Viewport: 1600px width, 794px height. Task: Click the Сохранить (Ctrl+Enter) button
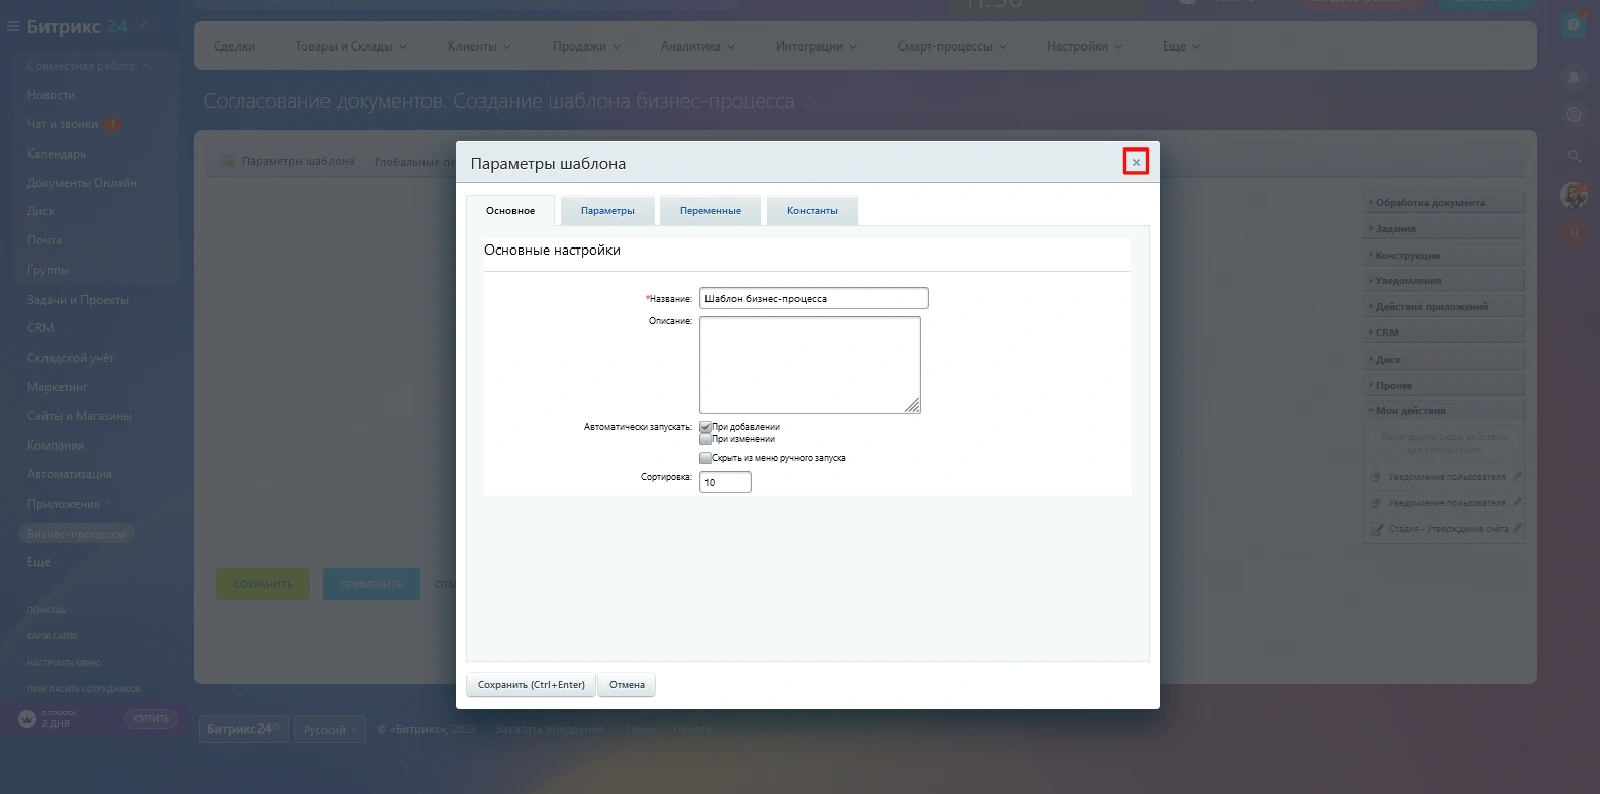[531, 685]
